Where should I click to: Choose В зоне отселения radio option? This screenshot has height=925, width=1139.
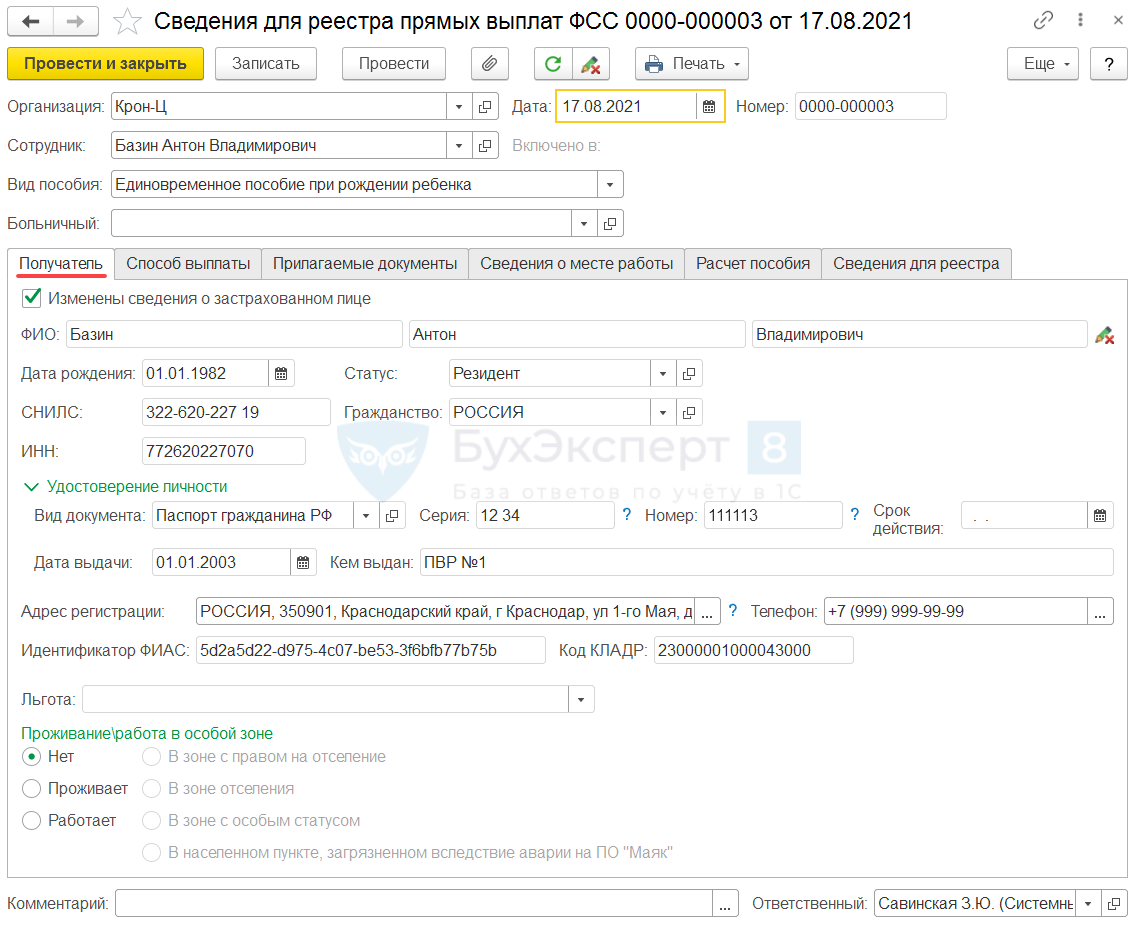click(151, 789)
